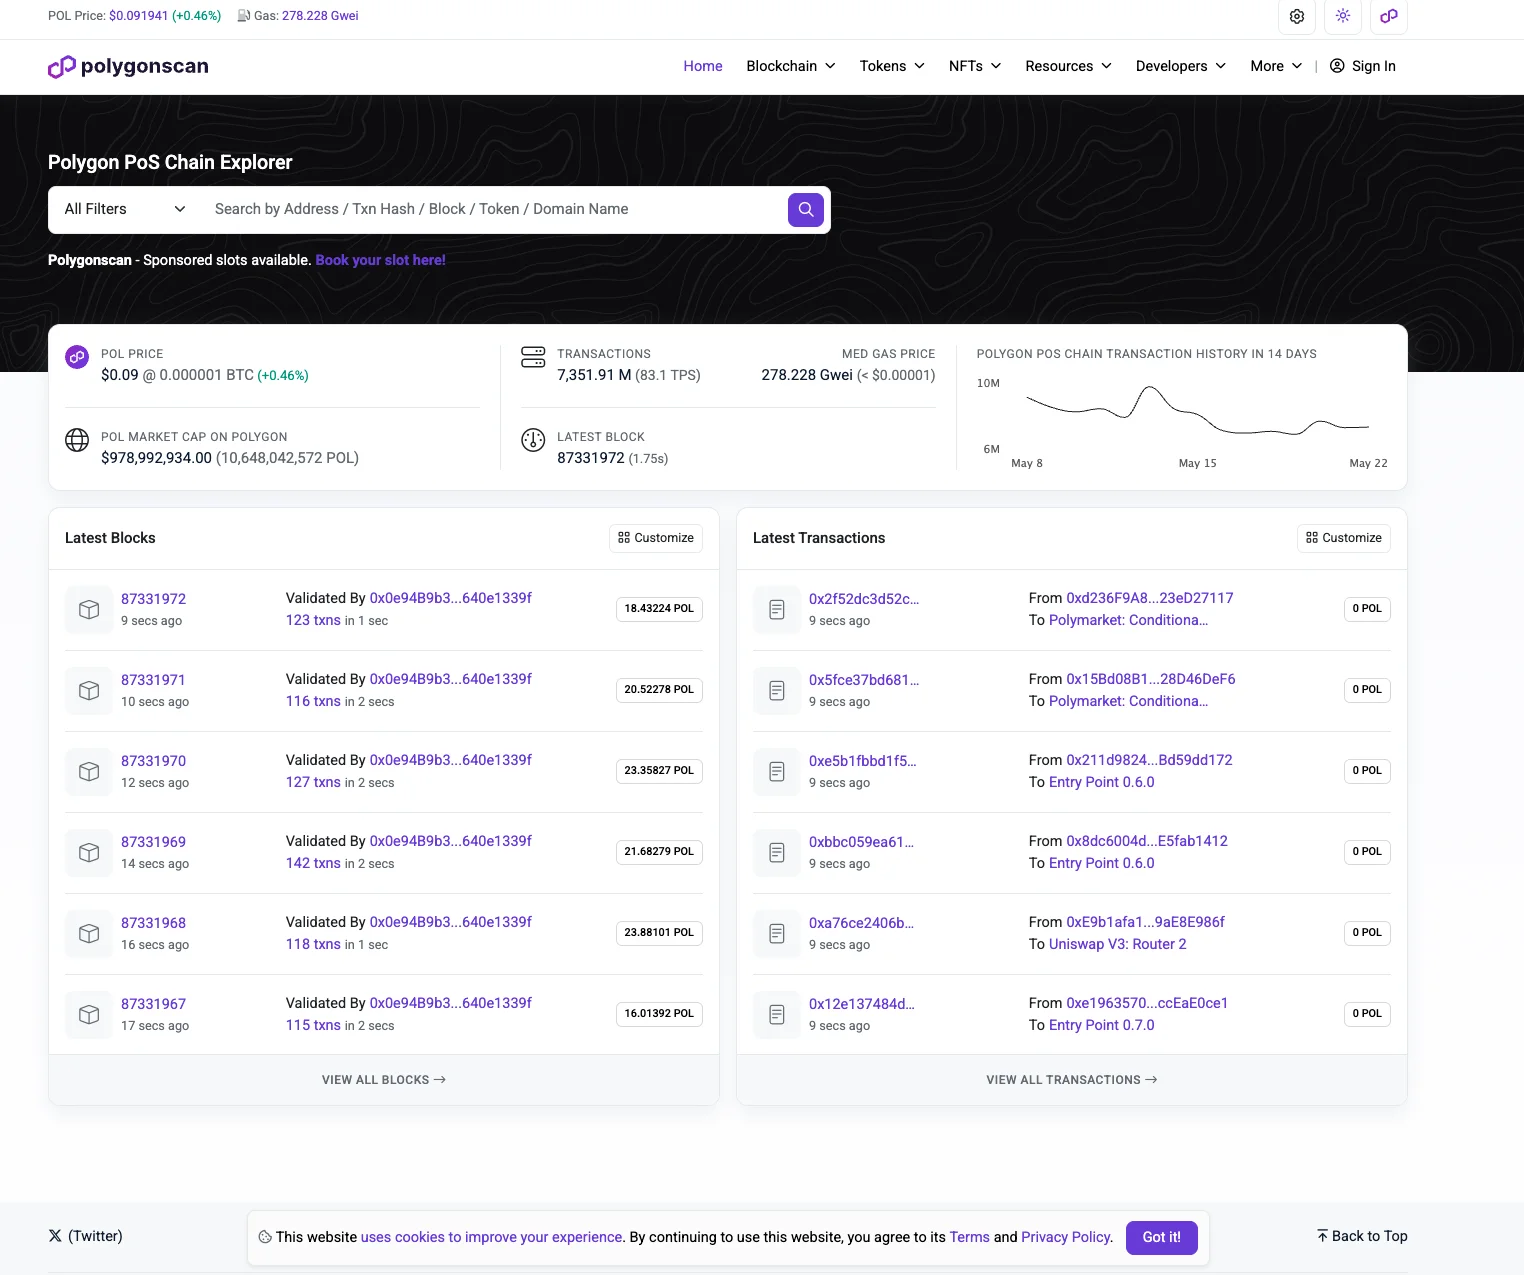
Task: Open the More navigation menu
Action: (1276, 66)
